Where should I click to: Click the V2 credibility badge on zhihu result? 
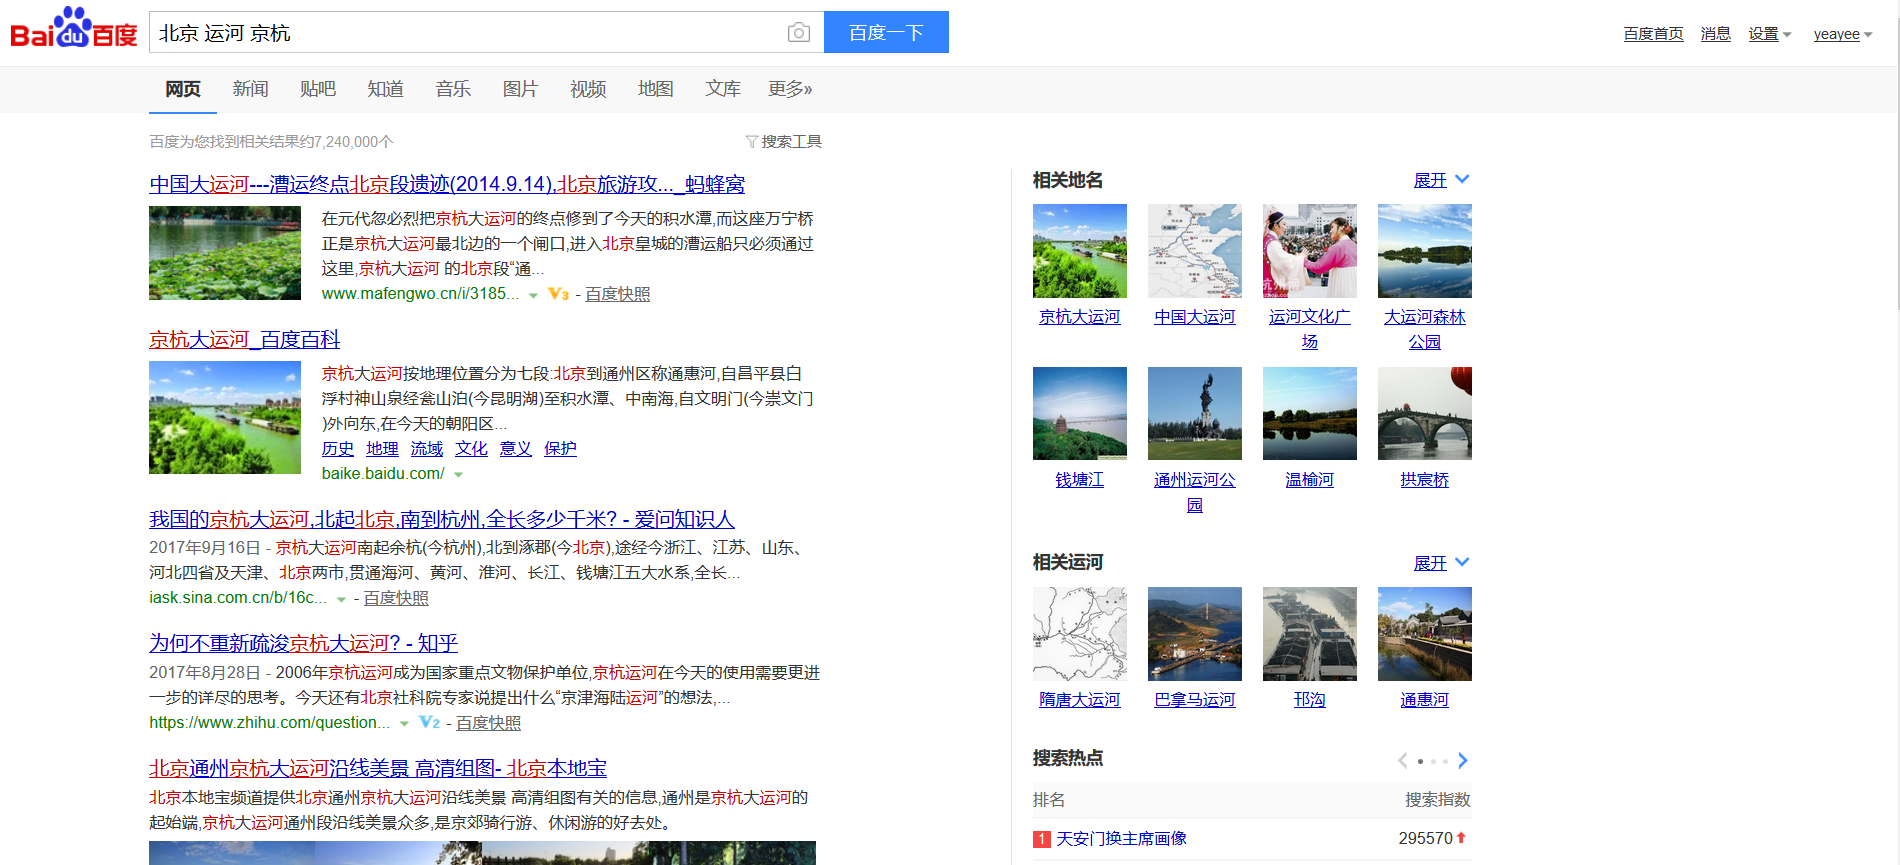429,723
